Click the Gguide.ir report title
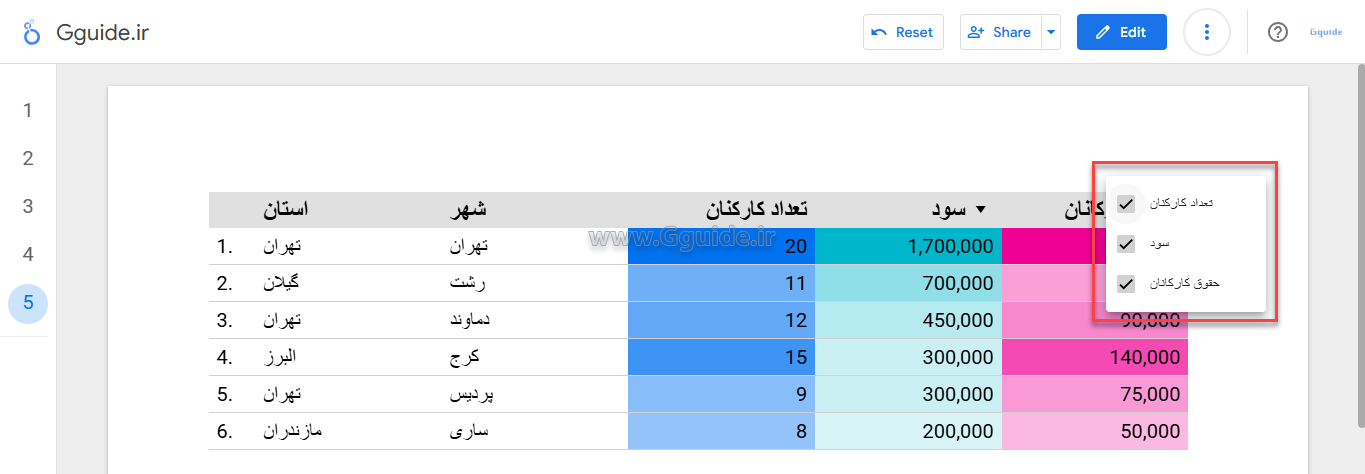The height and width of the screenshot is (474, 1365). pyautogui.click(x=103, y=32)
